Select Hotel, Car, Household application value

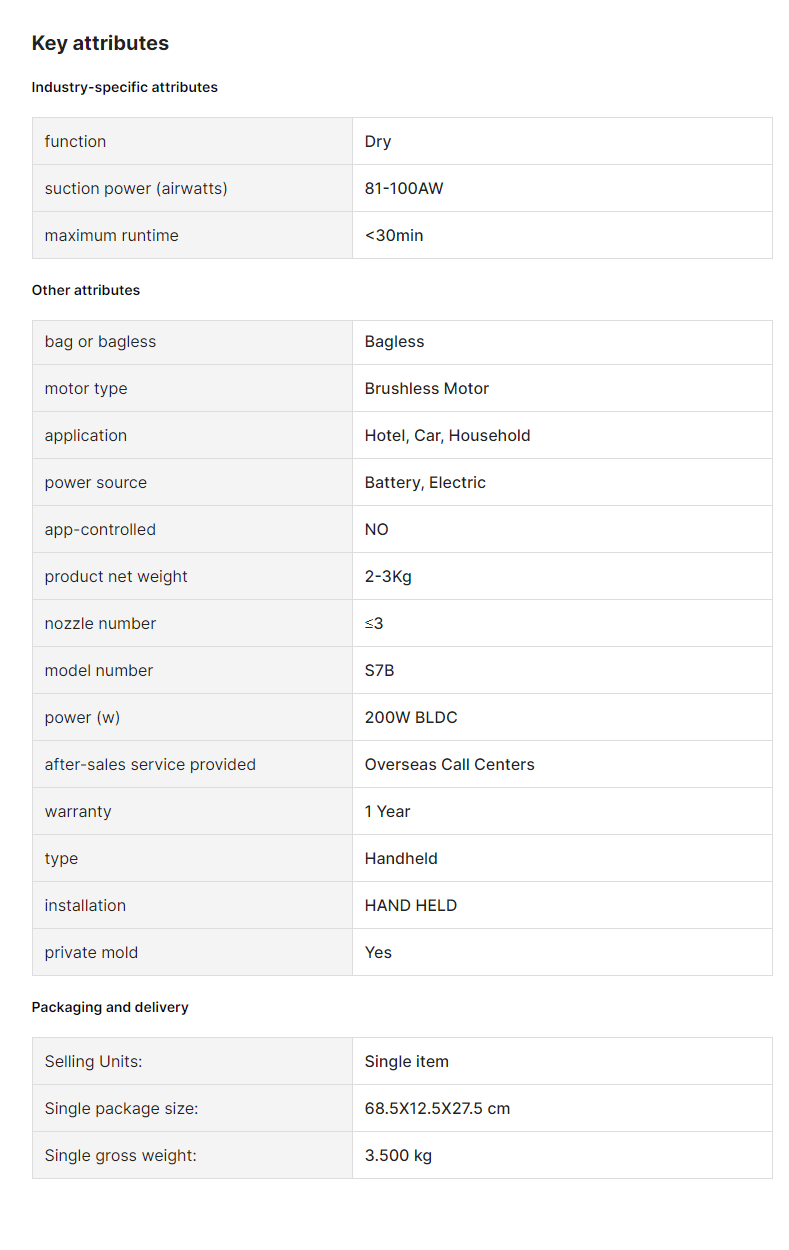pos(448,435)
